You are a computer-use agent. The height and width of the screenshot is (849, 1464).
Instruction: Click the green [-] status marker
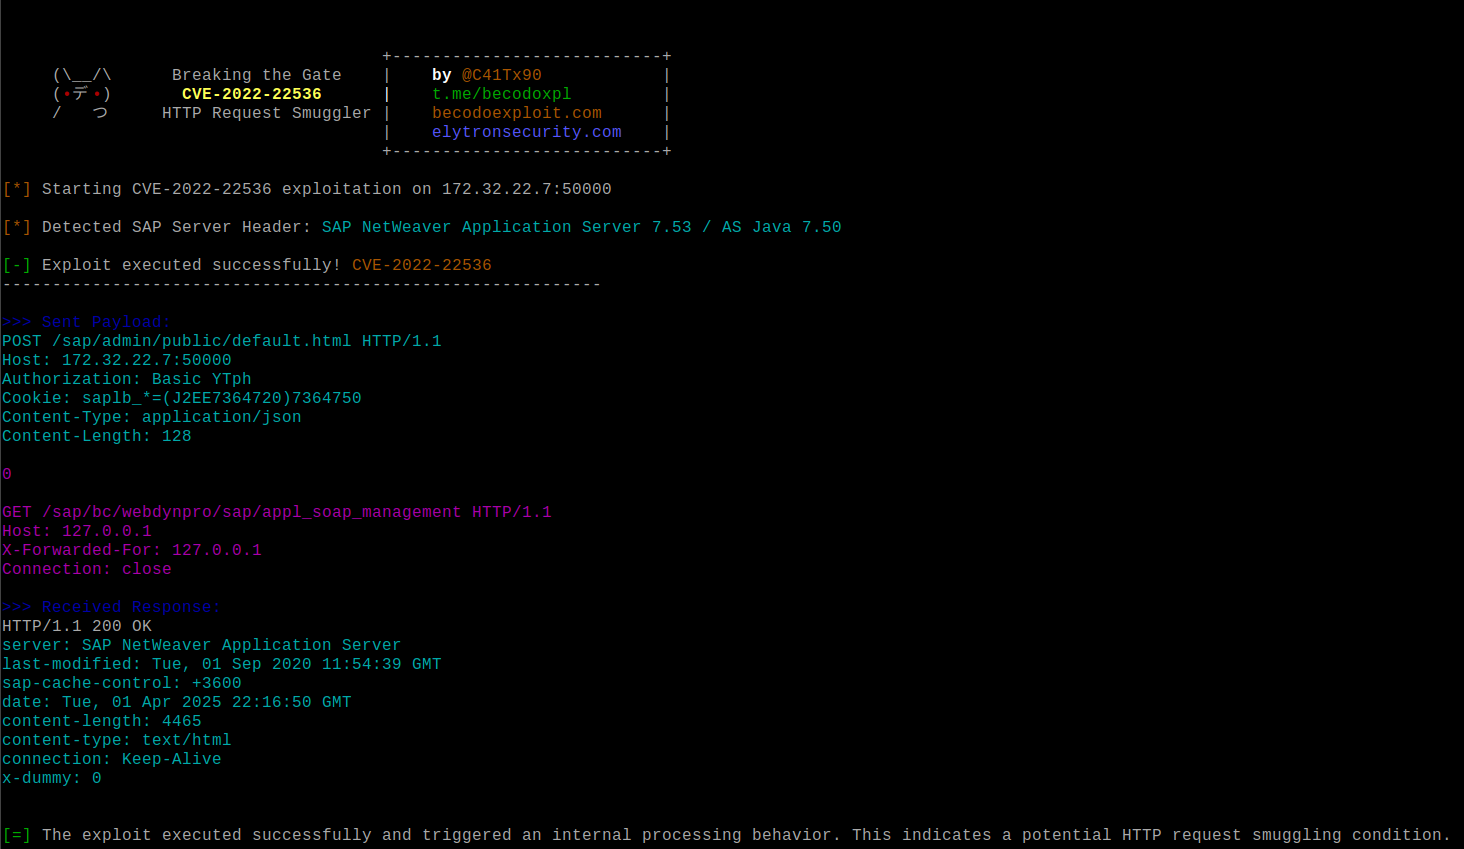17,265
